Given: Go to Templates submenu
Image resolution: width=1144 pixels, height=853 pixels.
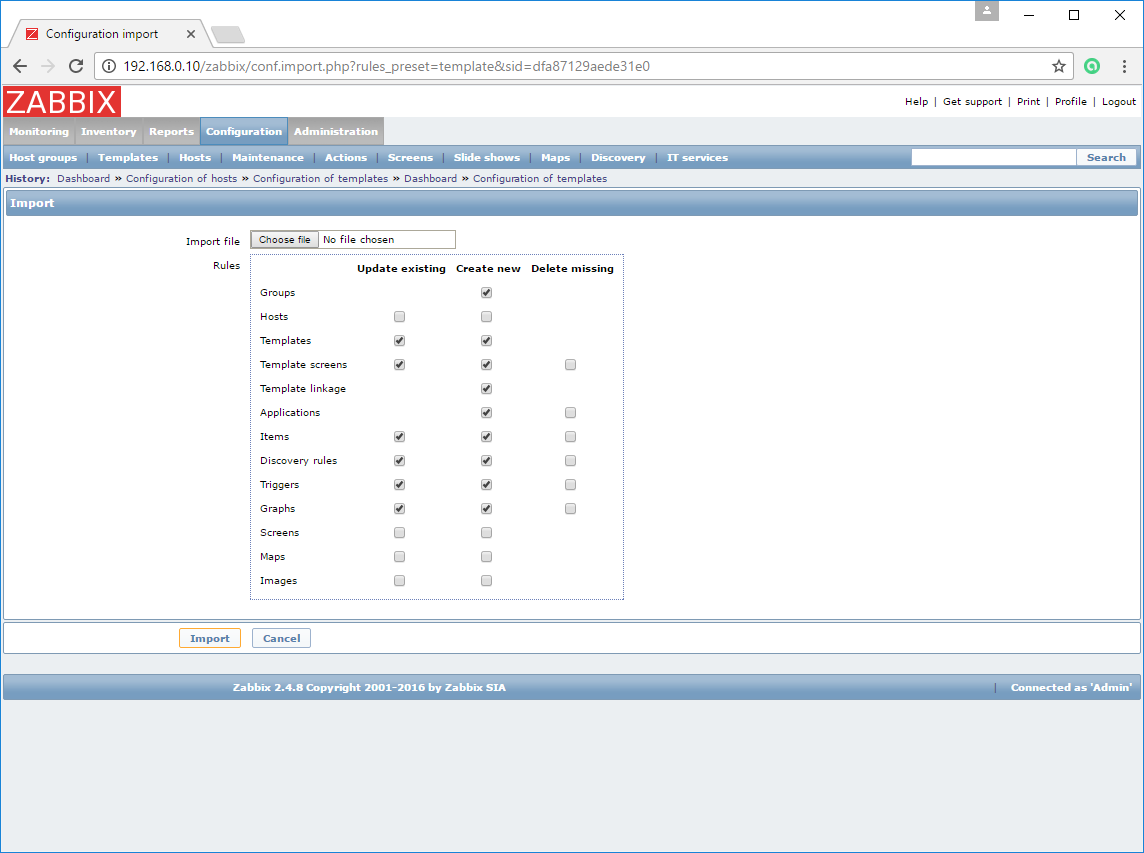Looking at the screenshot, I should tap(128, 158).
